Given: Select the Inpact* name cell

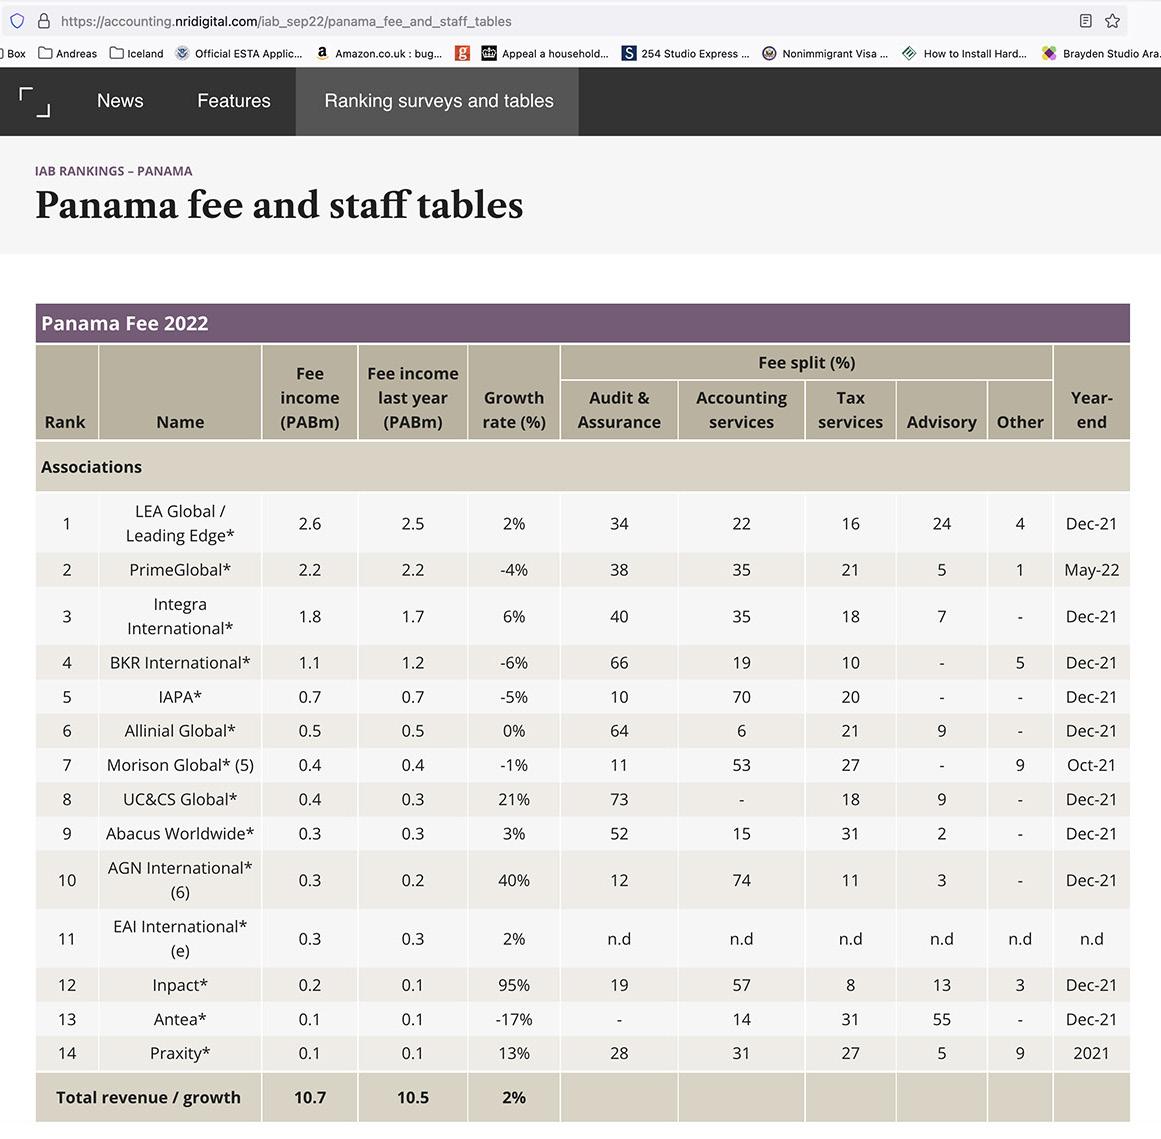Looking at the screenshot, I should 180,985.
